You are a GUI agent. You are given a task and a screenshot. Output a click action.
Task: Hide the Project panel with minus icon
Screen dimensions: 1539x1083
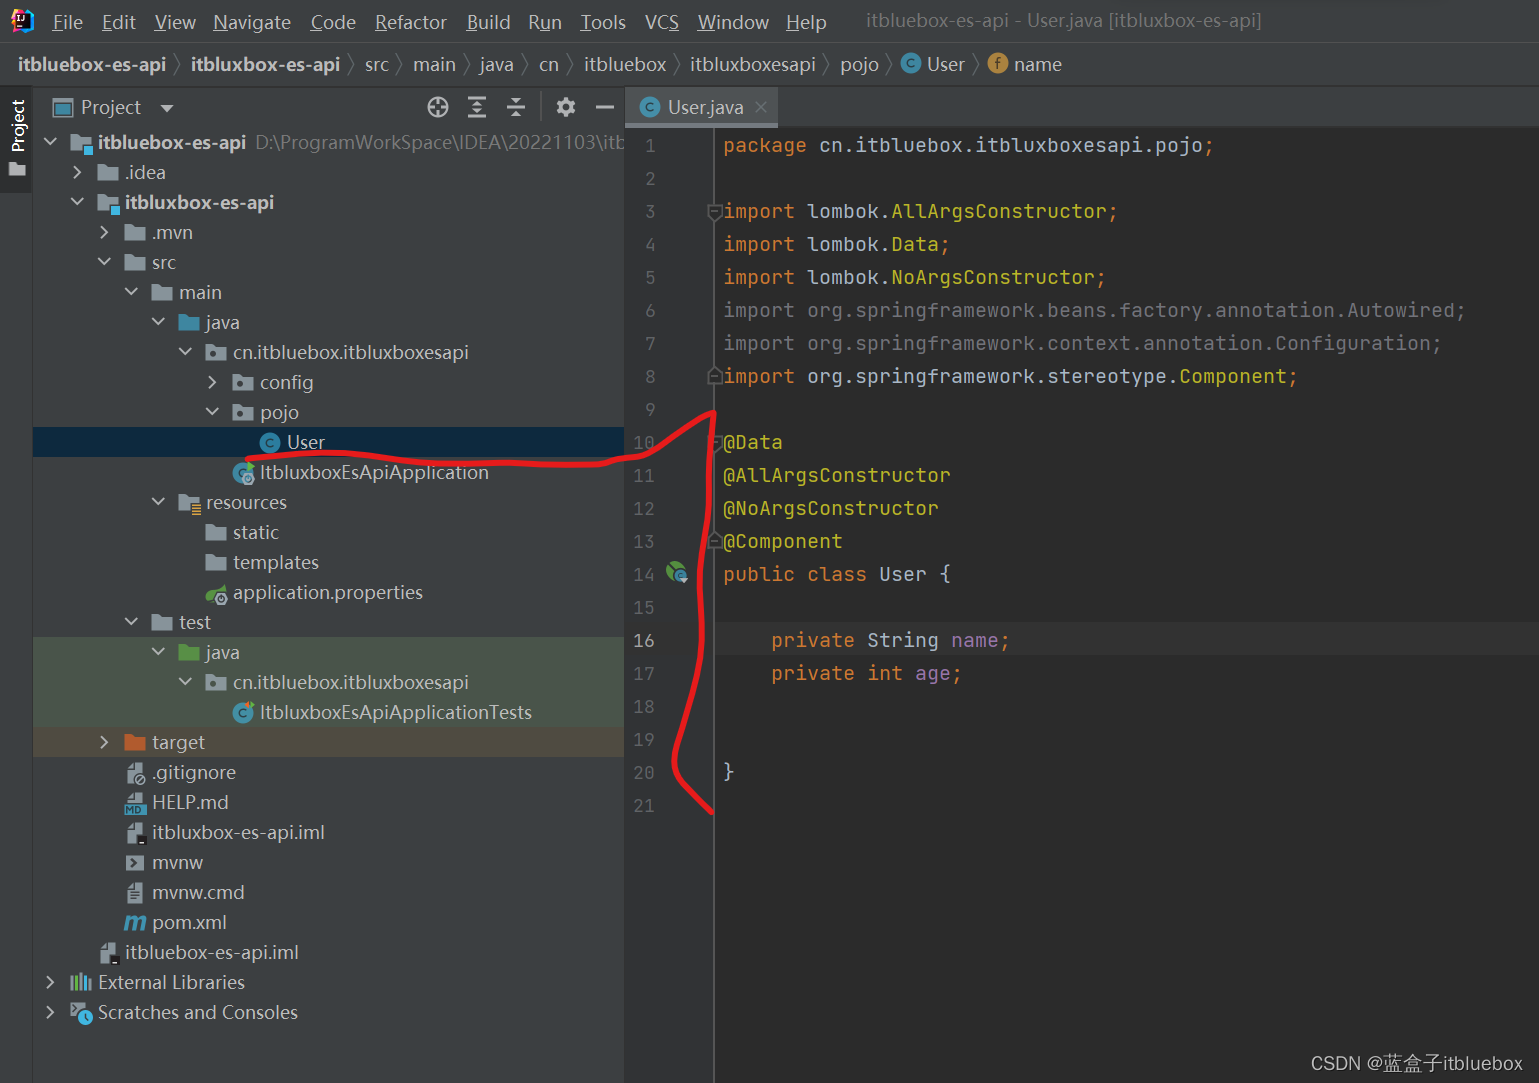[604, 107]
